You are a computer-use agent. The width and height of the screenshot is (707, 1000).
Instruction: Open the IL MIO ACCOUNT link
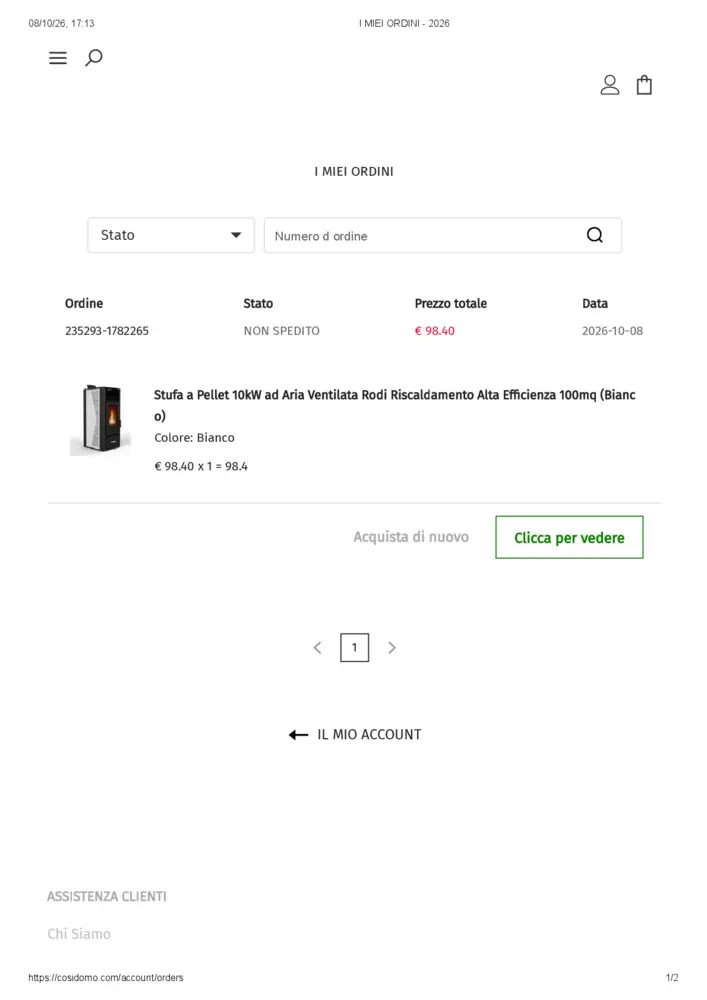click(x=369, y=735)
